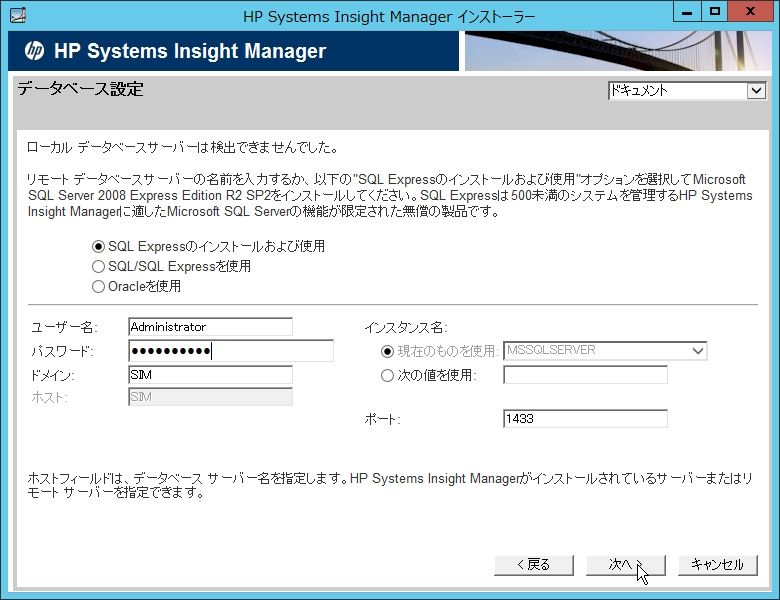Viewport: 780px width, 600px height.
Task: Minimize the installer window
Action: pos(687,12)
